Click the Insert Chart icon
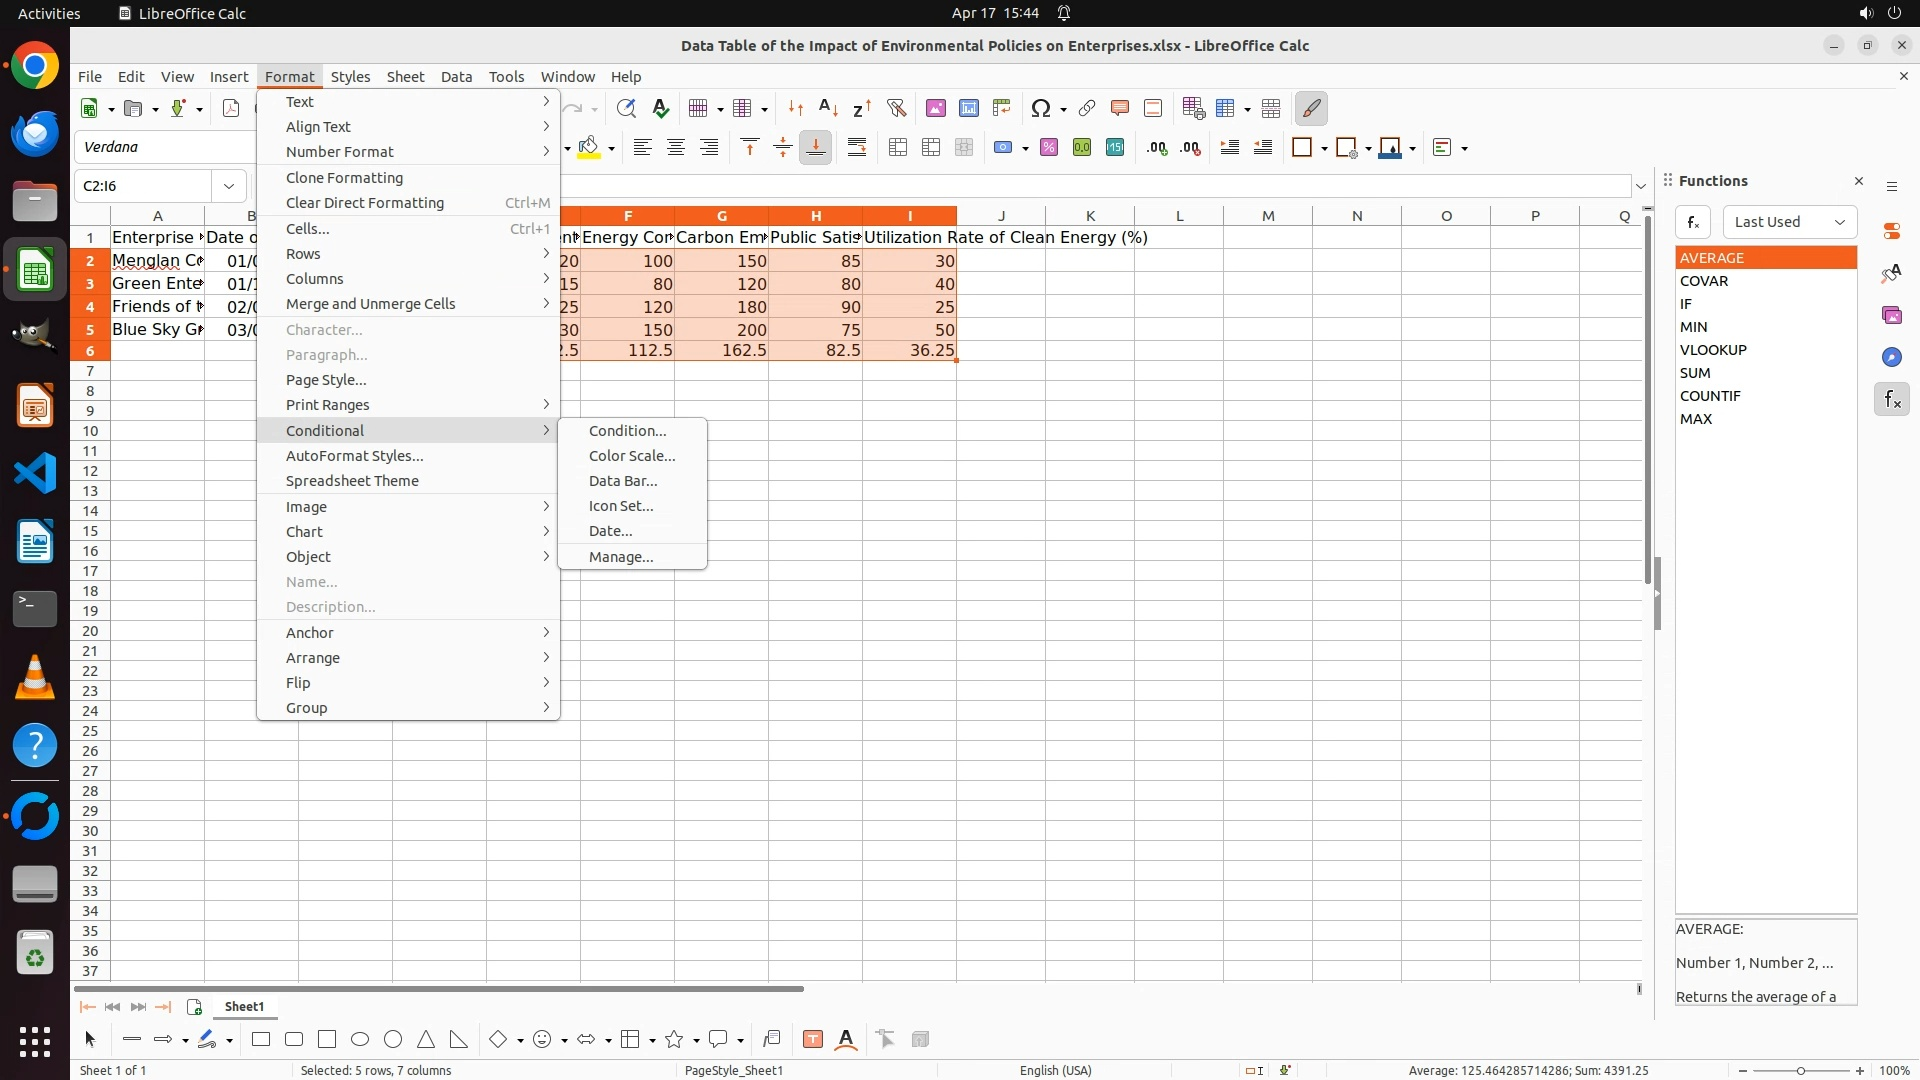Image resolution: width=1920 pixels, height=1080 pixels. tap(969, 108)
